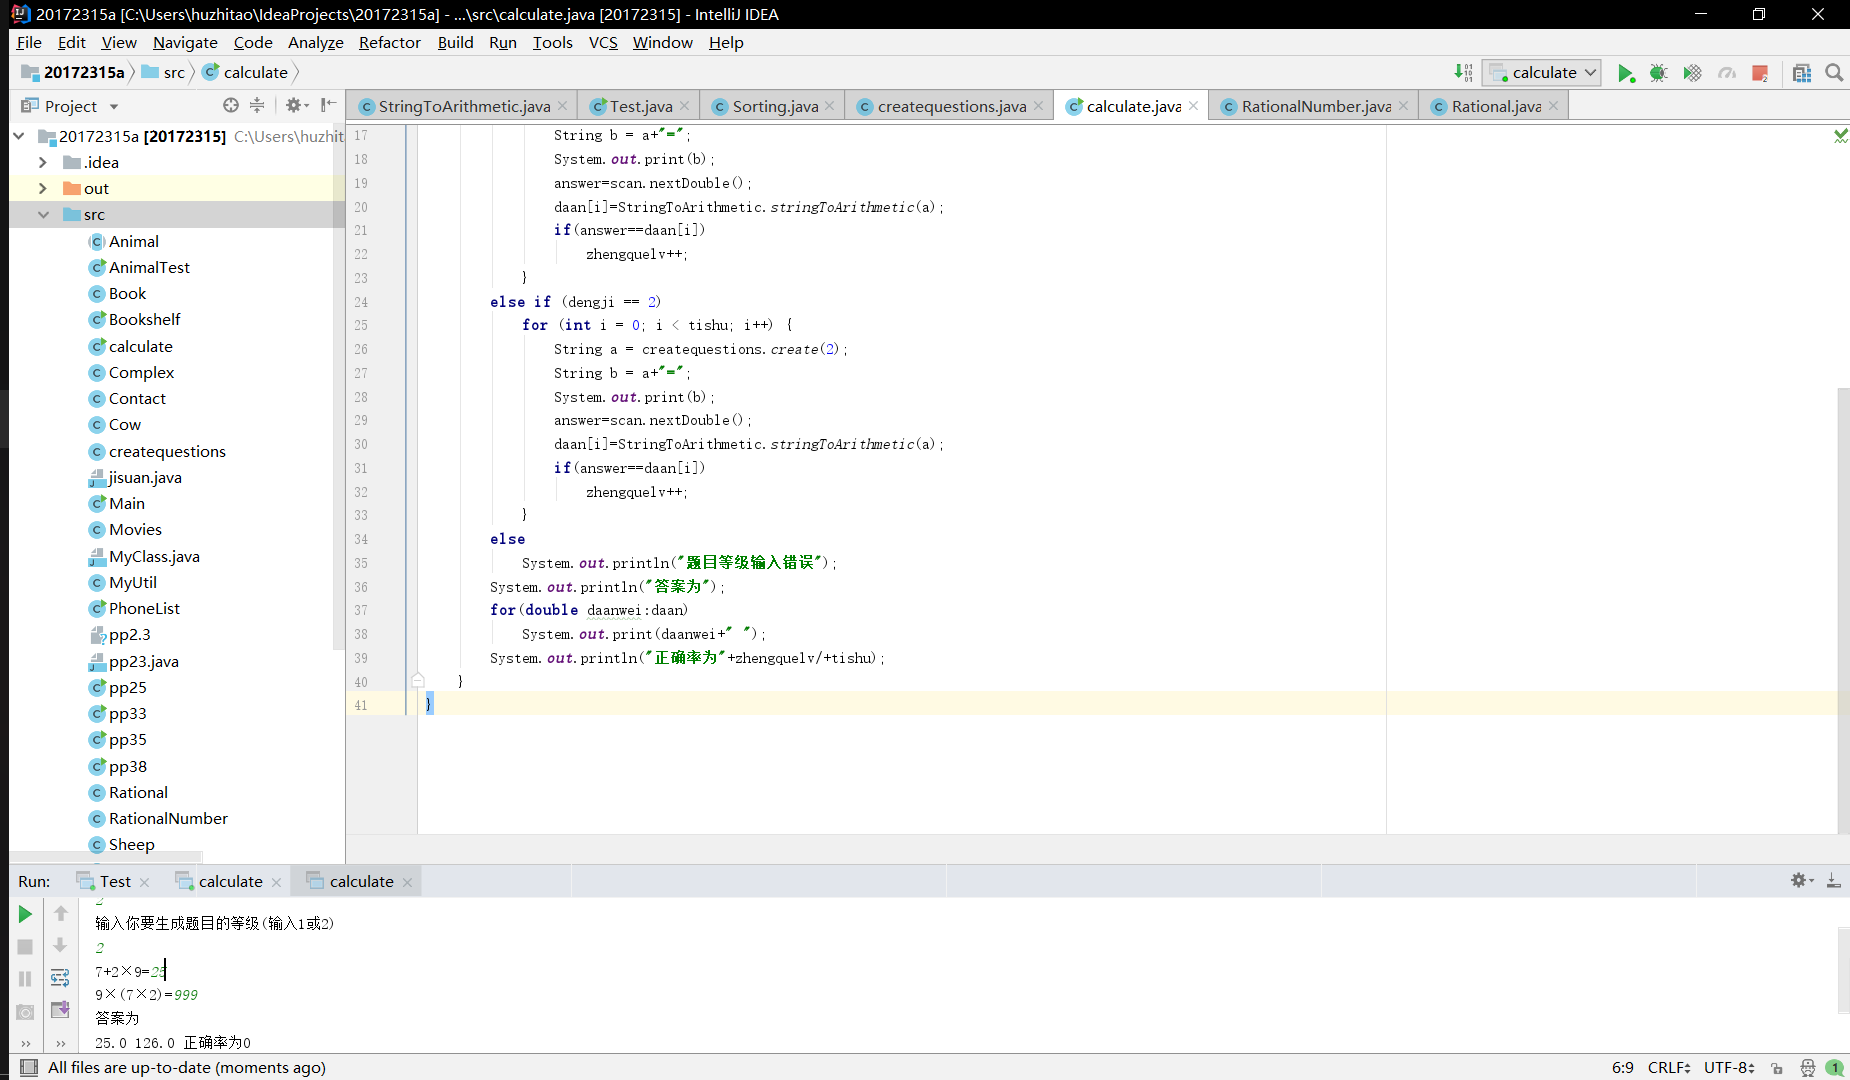The width and height of the screenshot is (1850, 1080).
Task: Select RationalNumber in project tree
Action: pos(168,818)
